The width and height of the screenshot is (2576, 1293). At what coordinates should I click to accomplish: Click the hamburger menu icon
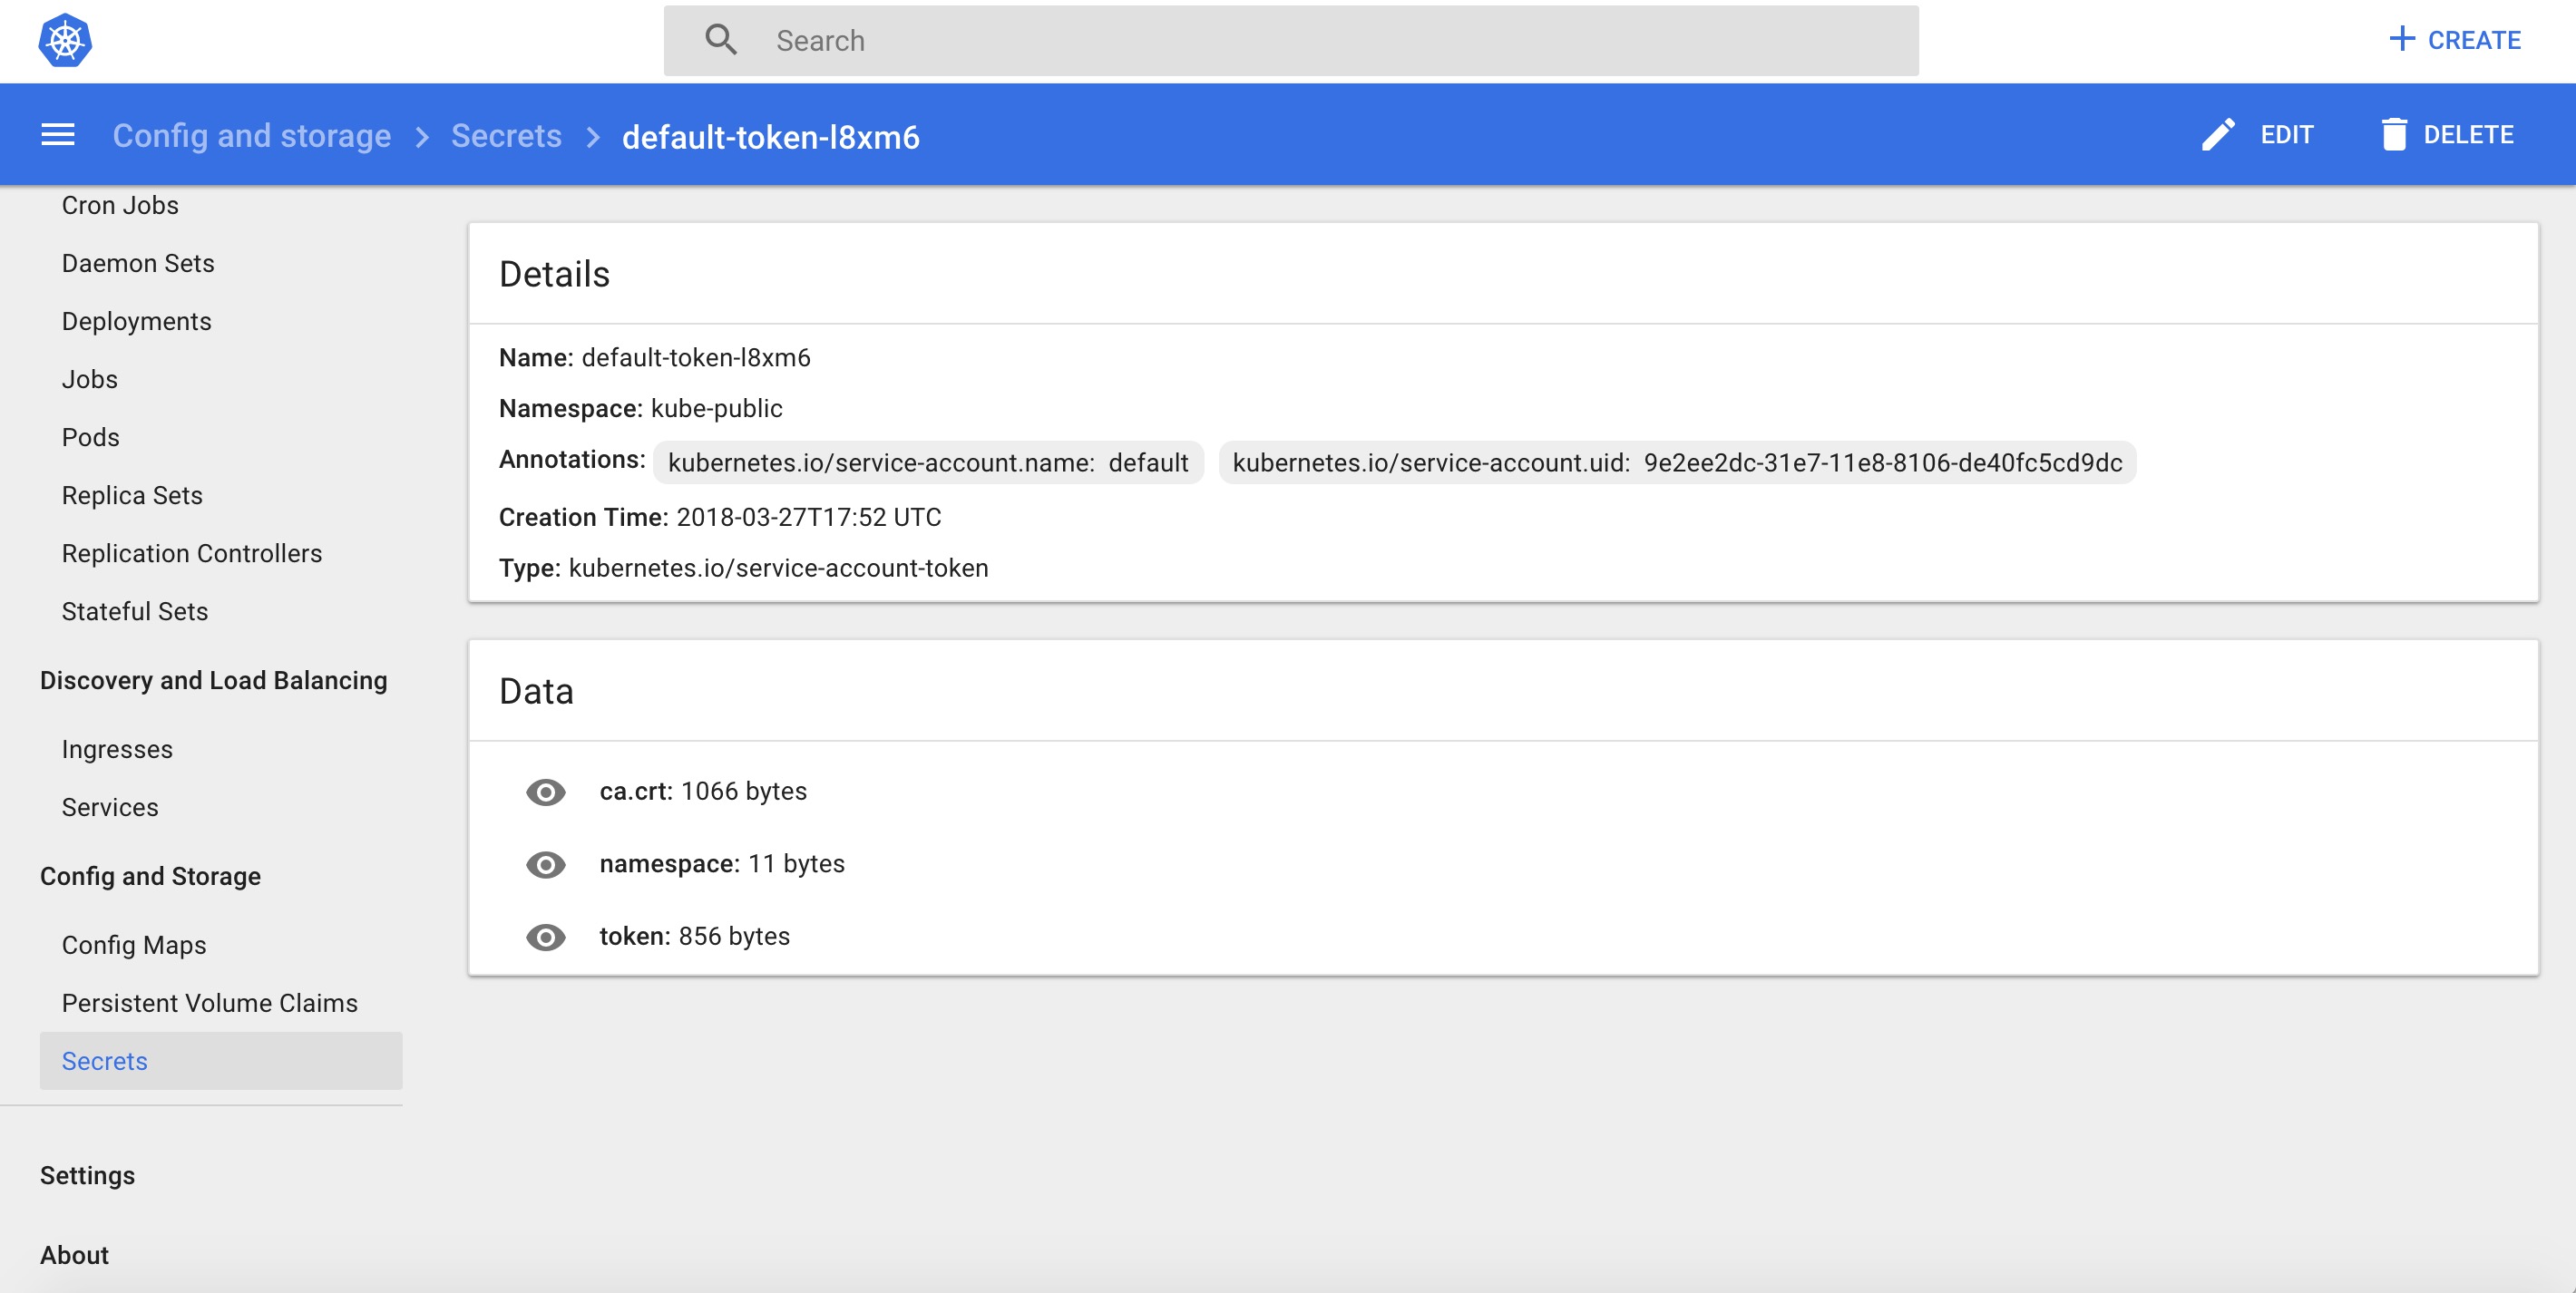pos(56,135)
